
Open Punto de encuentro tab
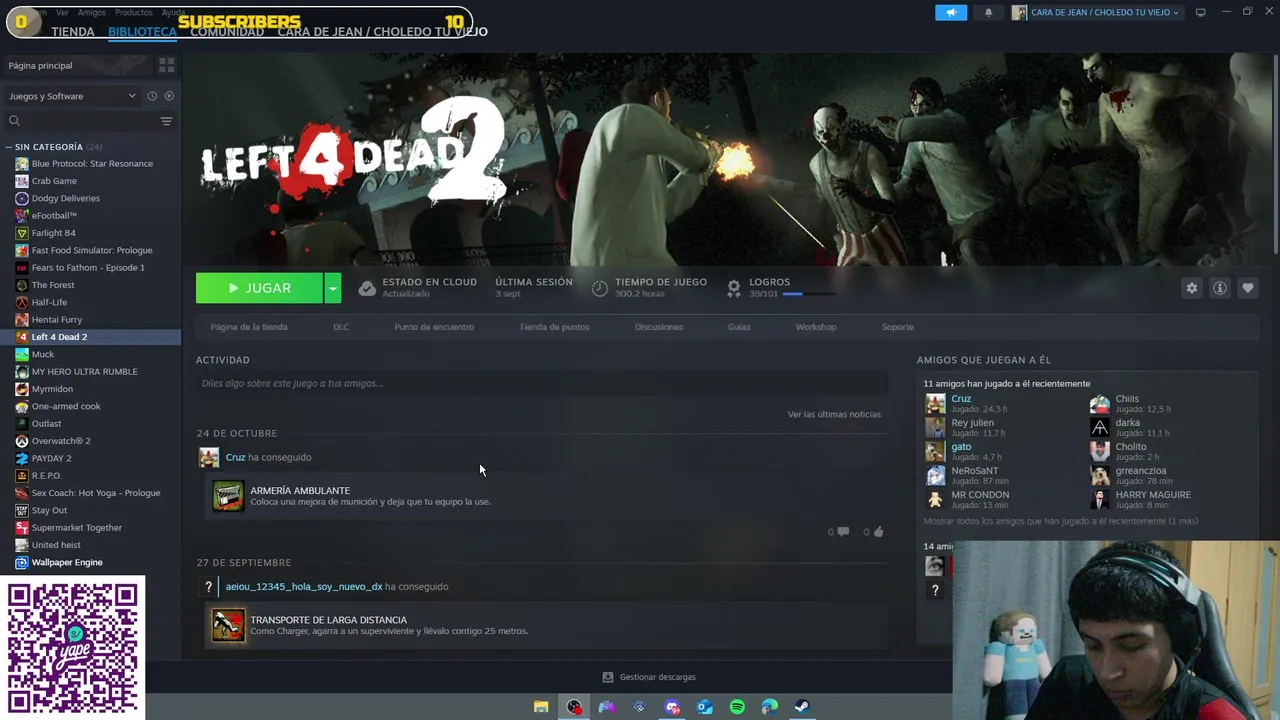(x=434, y=327)
